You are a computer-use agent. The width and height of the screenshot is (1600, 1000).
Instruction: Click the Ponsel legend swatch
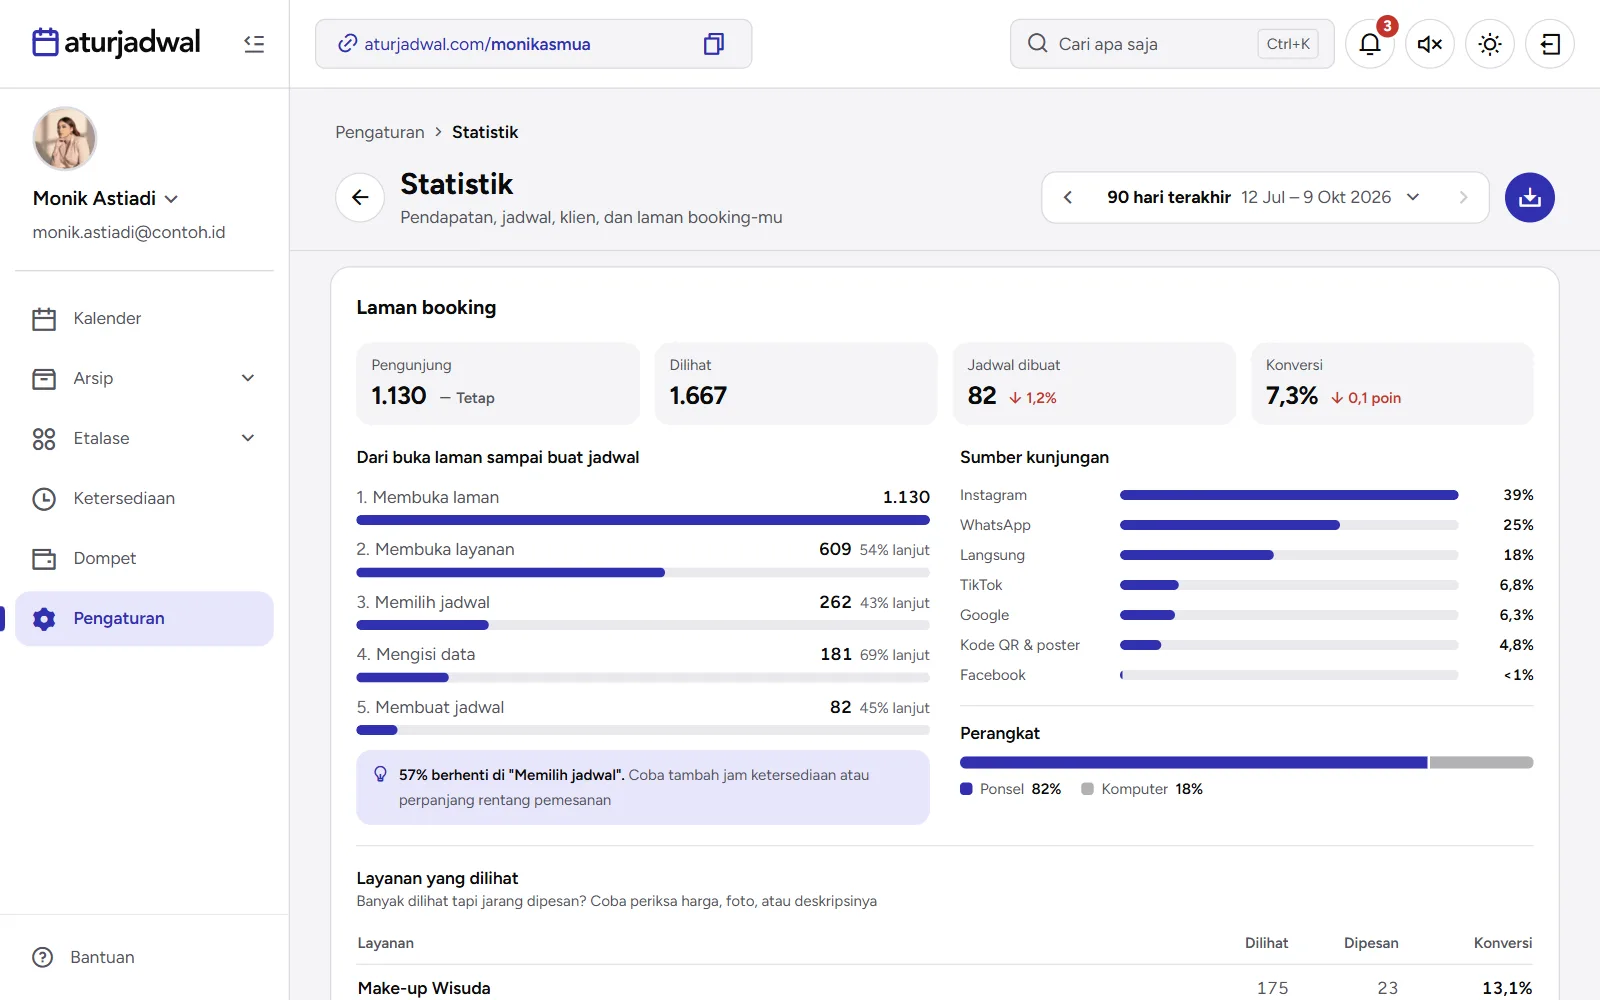pos(966,789)
